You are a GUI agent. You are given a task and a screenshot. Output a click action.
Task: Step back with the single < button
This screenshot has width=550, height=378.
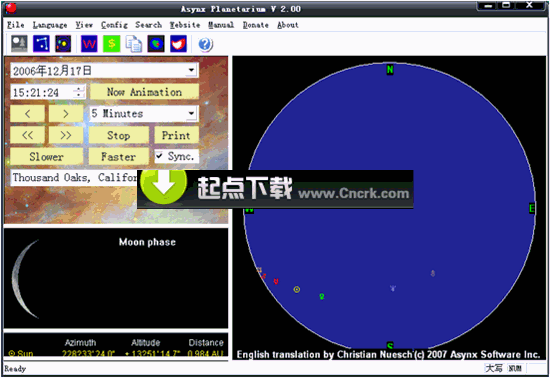click(x=27, y=114)
